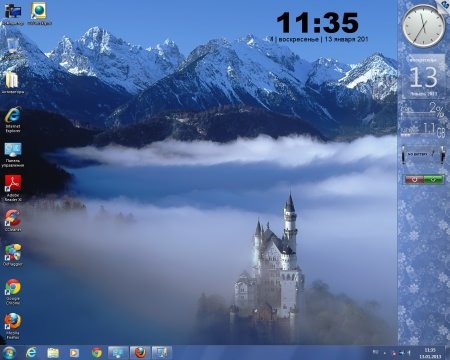Switch to running Firefox taskbar button

tap(140, 352)
